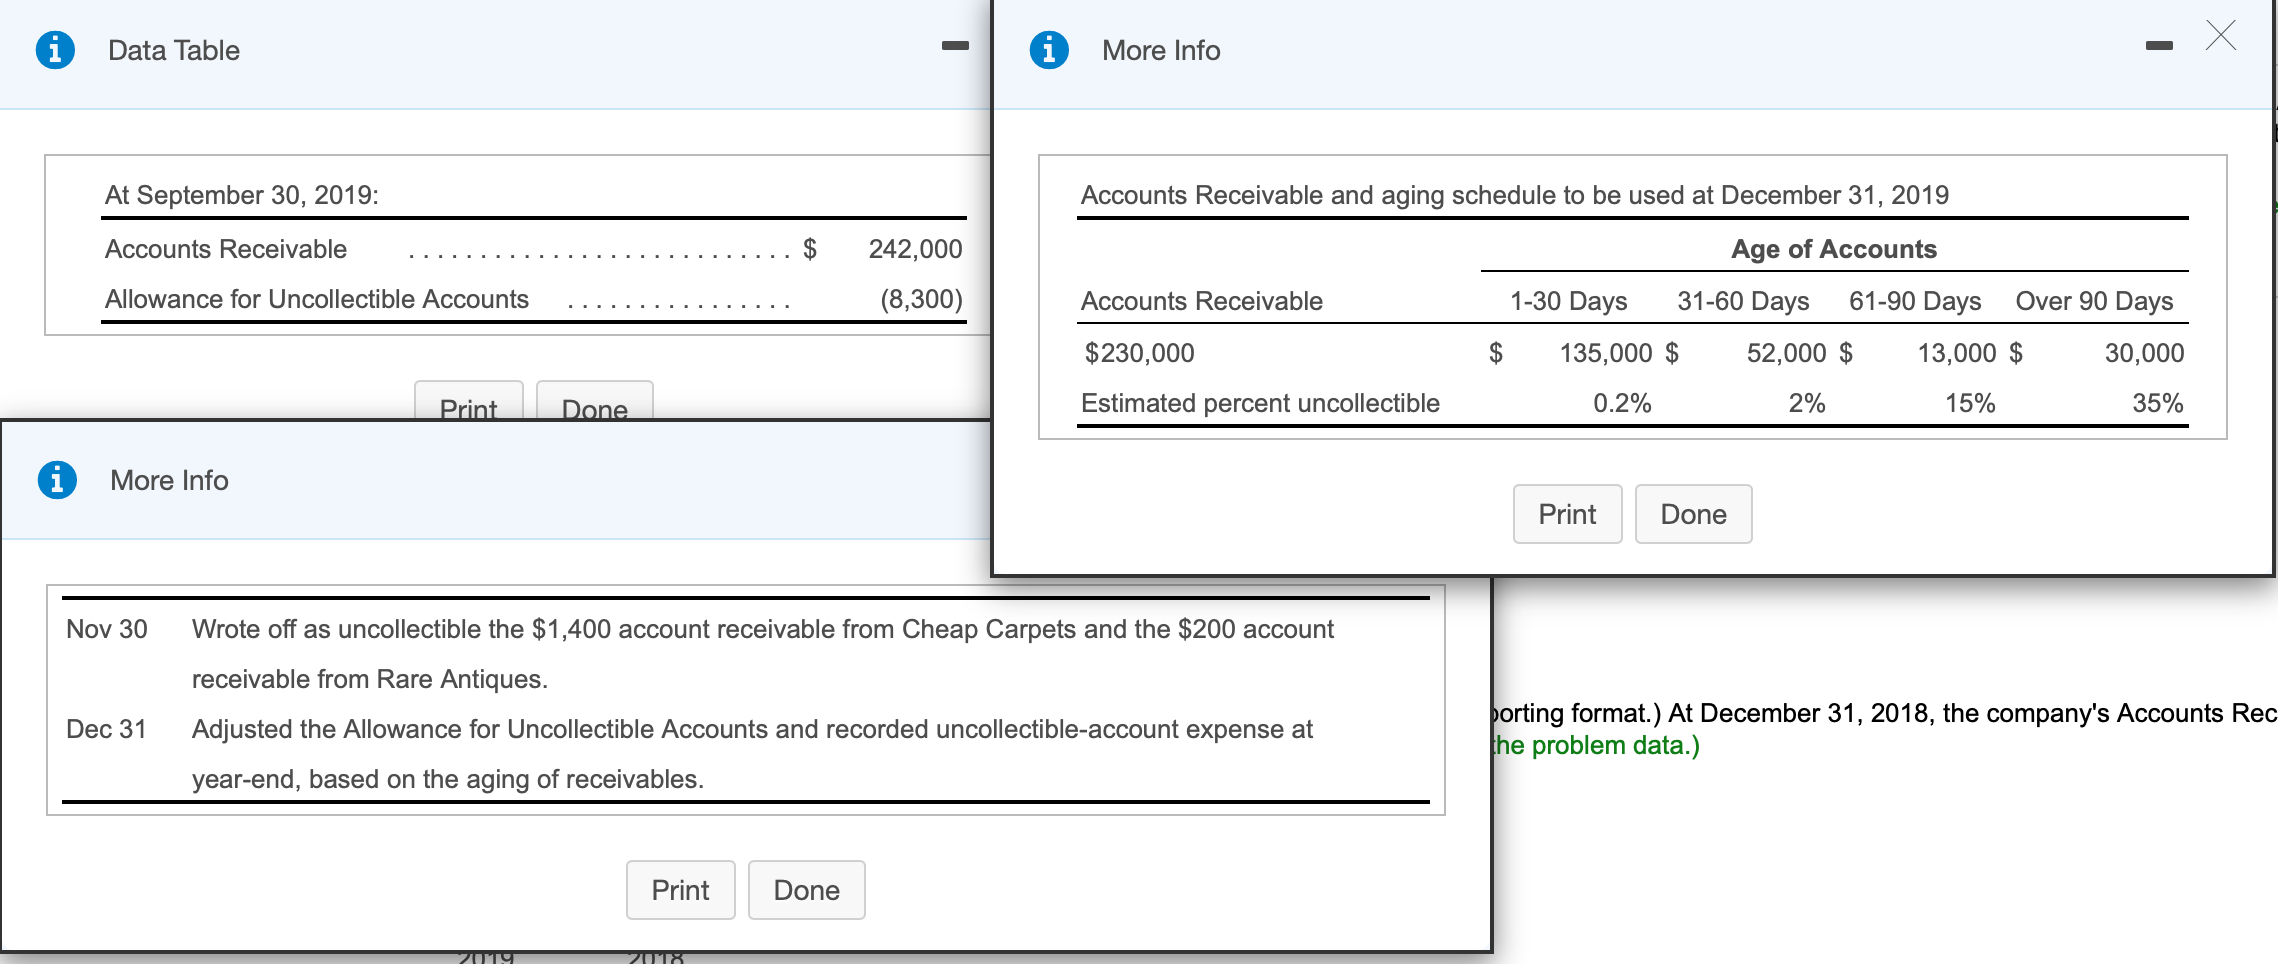Click the 'At September 30, 2019:' heading

242,194
